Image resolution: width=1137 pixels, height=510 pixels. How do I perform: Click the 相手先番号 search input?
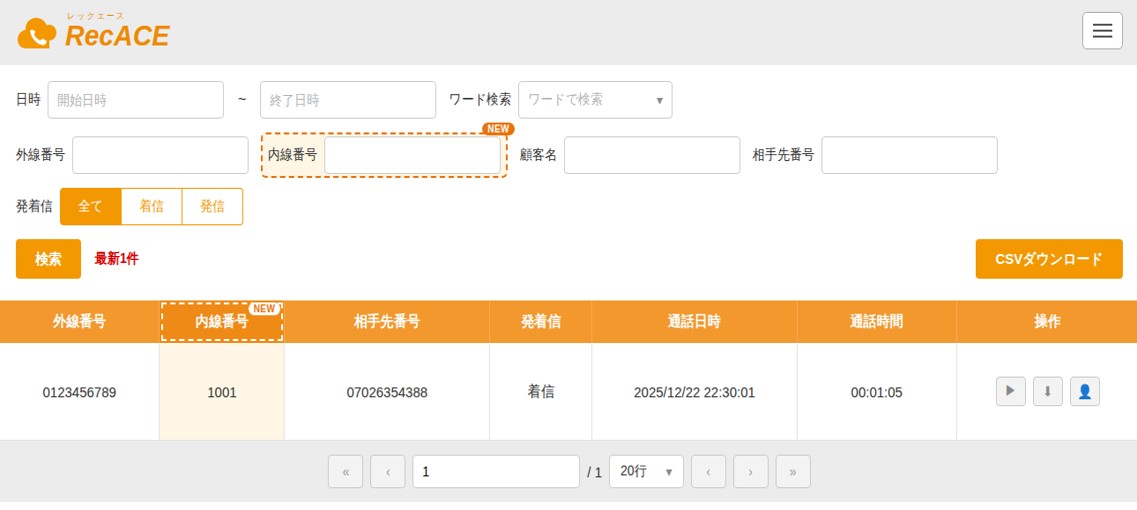(909, 155)
